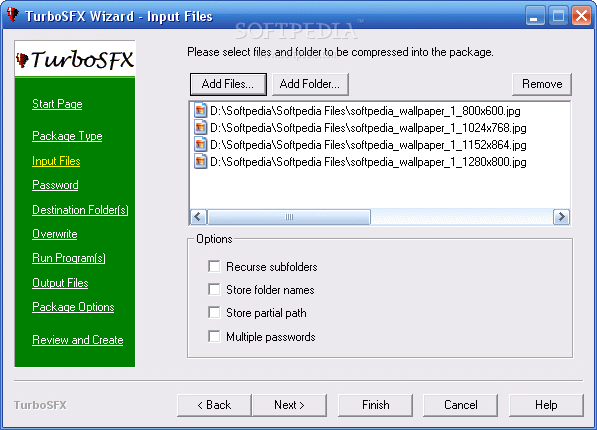The height and width of the screenshot is (430, 597).
Task: Toggle Multiple passwords checkbox
Action: pos(214,337)
